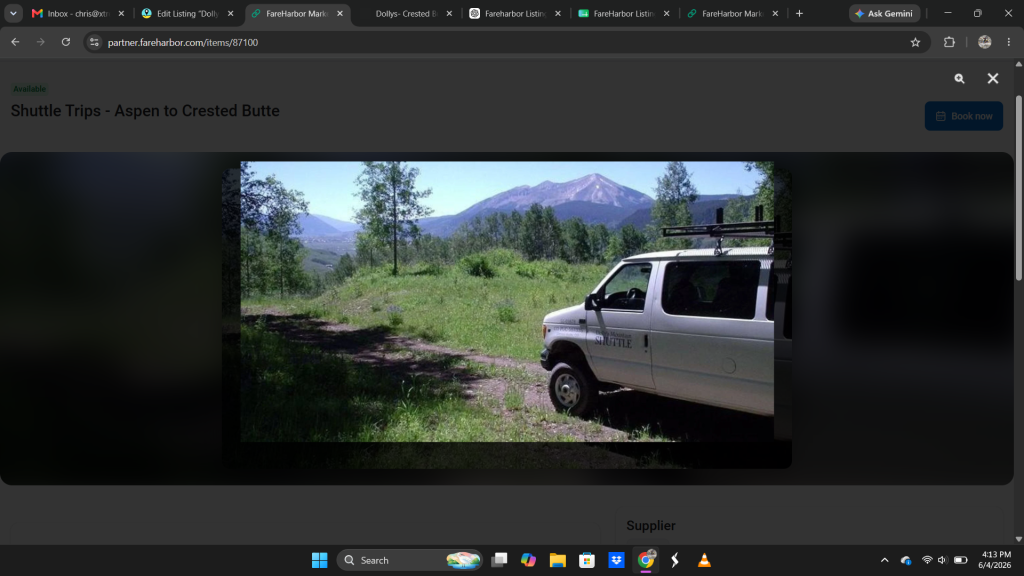Go back to previous page

[15, 42]
